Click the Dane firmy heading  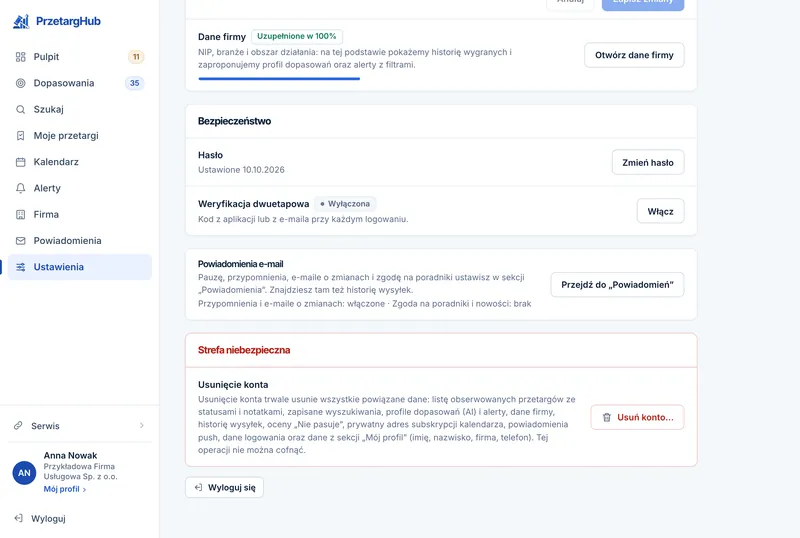point(222,37)
